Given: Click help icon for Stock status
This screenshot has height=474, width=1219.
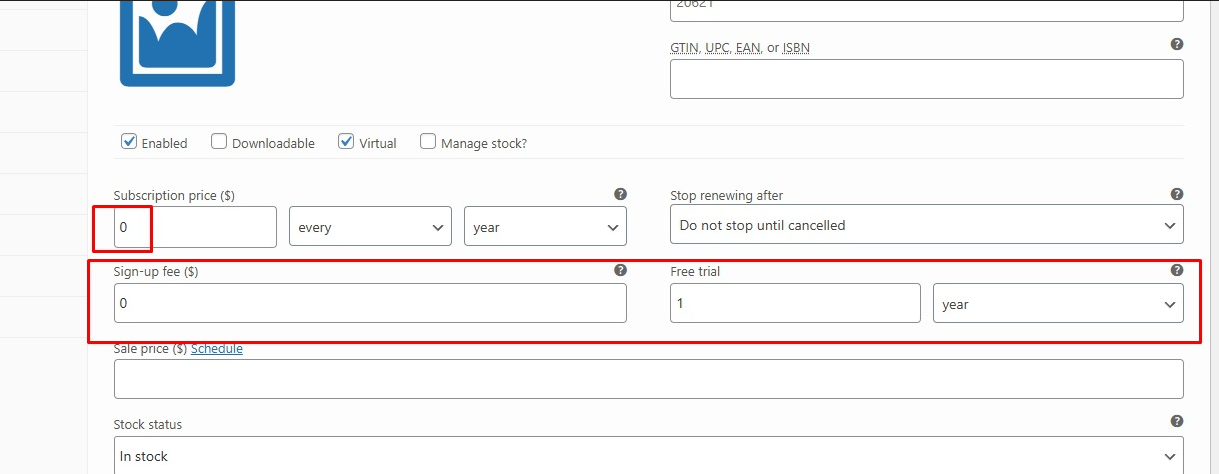Looking at the screenshot, I should tap(1177, 422).
